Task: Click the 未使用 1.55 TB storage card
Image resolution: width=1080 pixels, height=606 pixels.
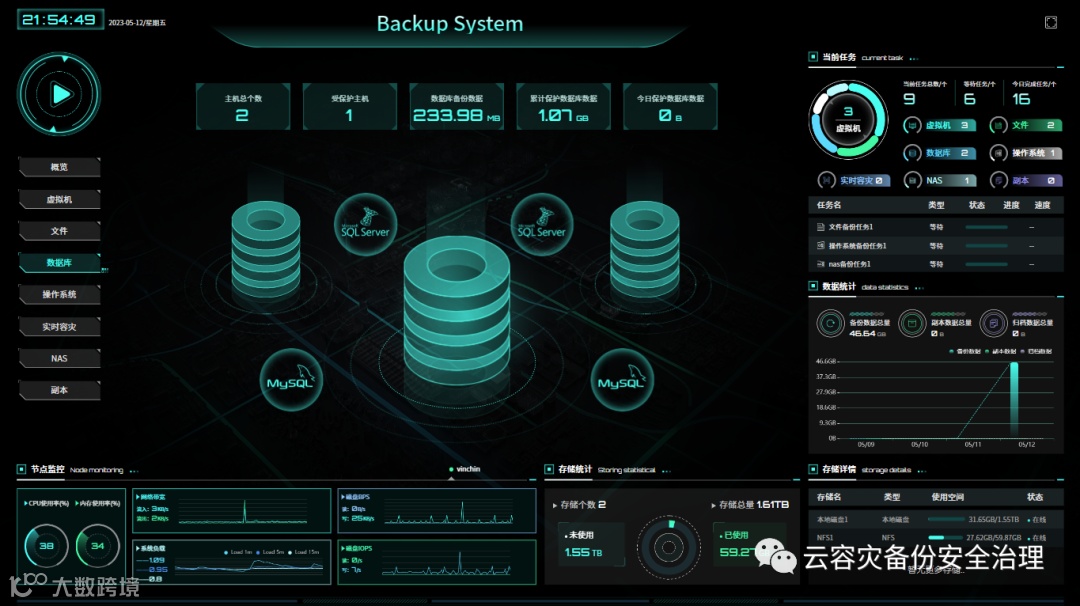Action: point(591,544)
